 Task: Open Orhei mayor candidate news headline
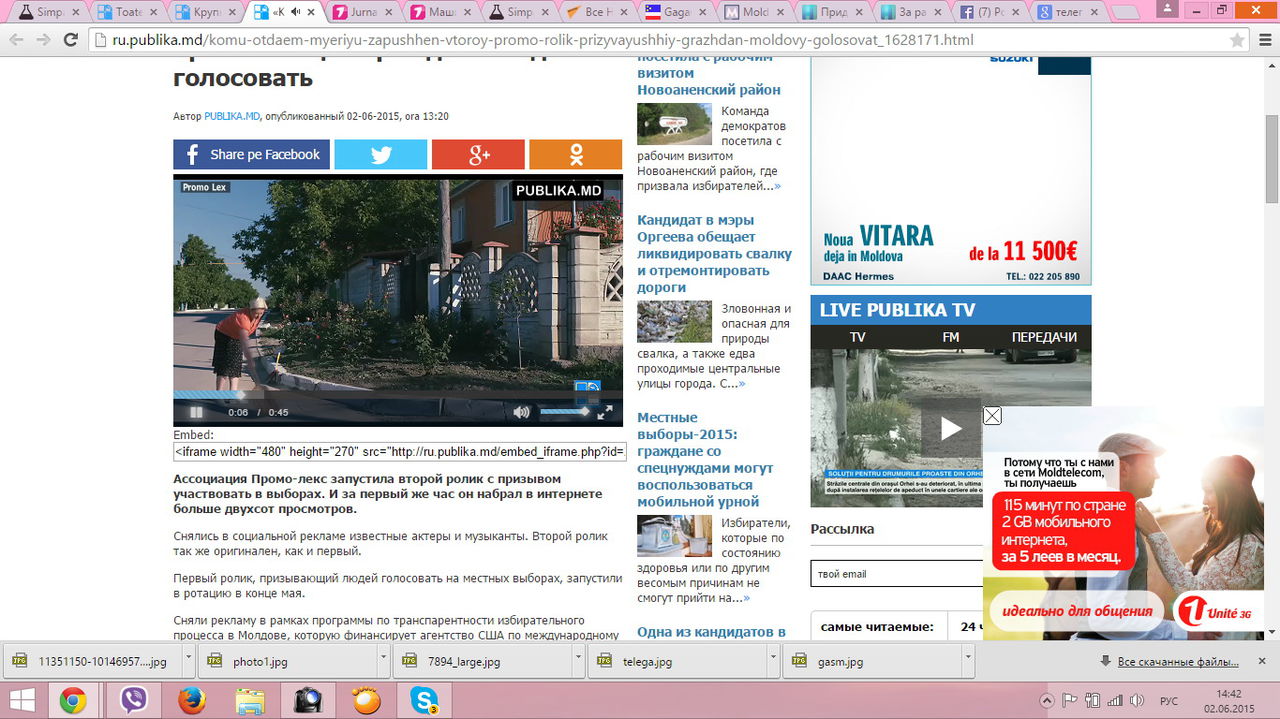(714, 253)
